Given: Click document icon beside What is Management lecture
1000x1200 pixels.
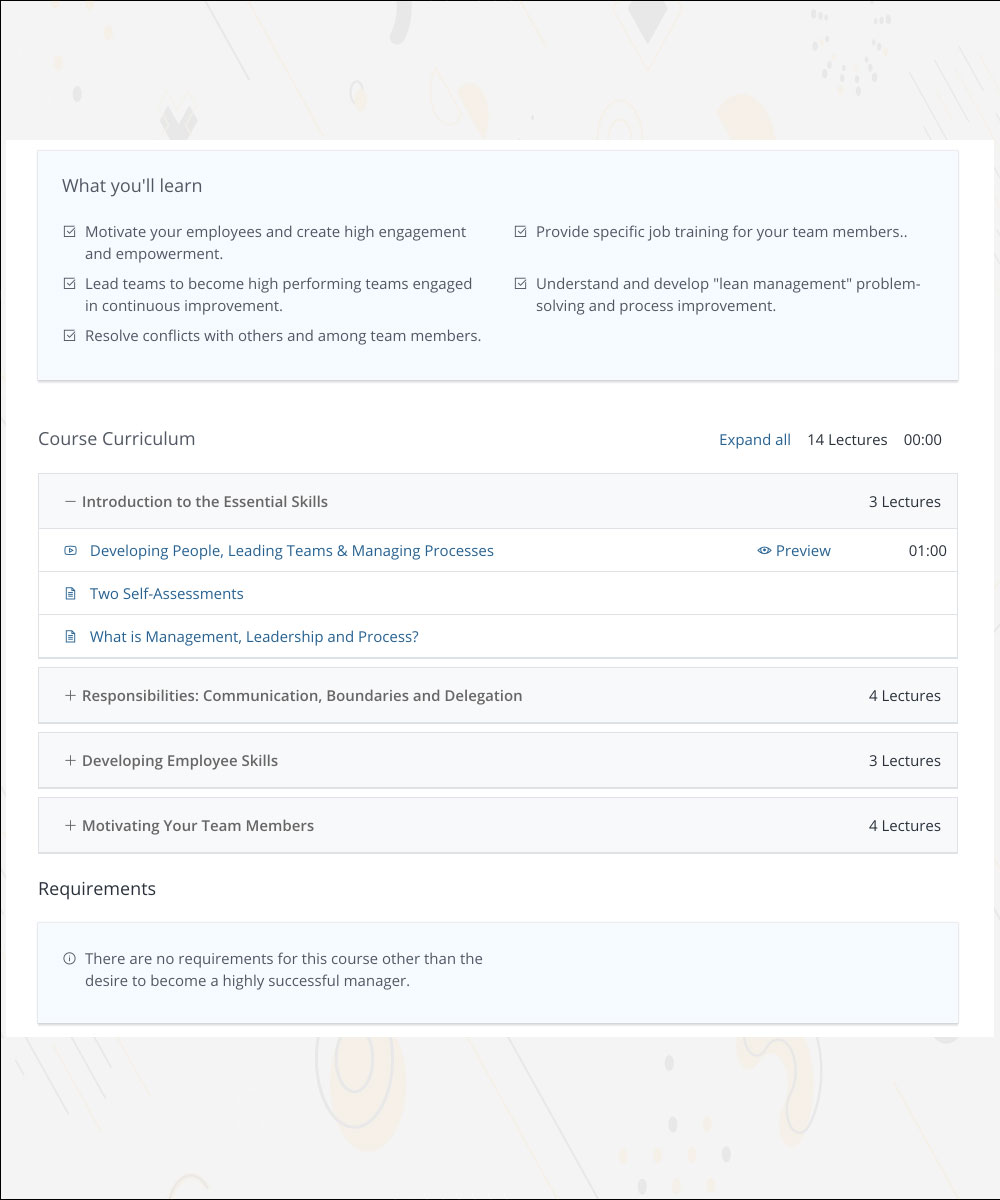Looking at the screenshot, I should point(70,637).
